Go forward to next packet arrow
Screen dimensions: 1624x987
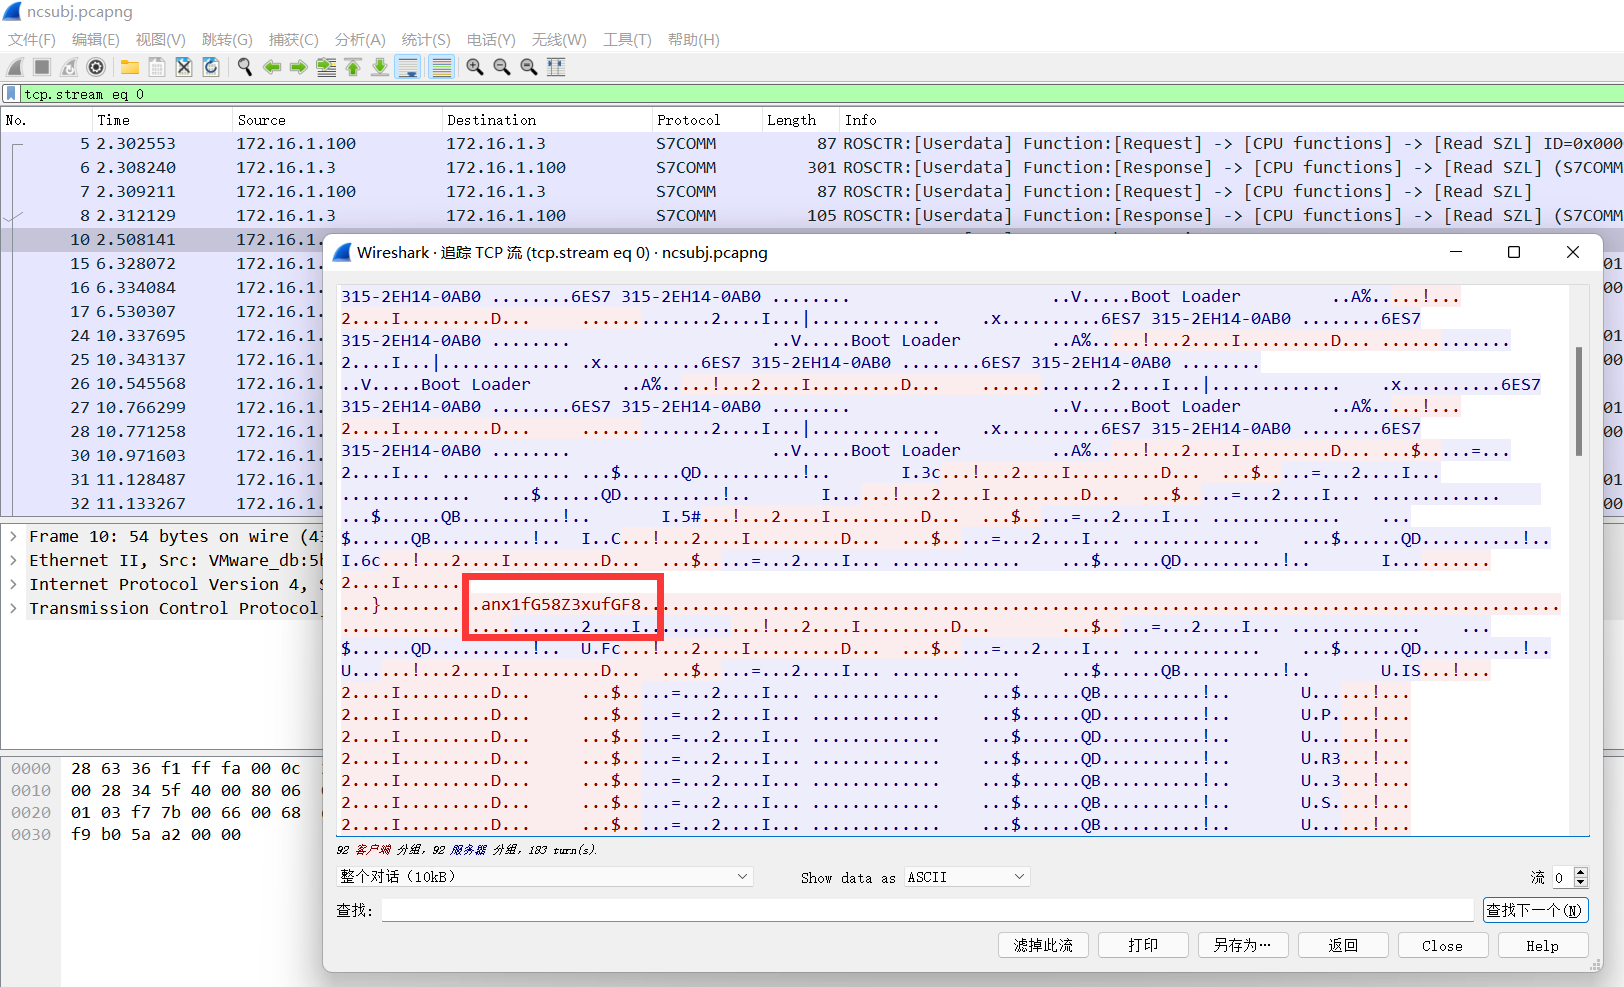click(x=298, y=67)
